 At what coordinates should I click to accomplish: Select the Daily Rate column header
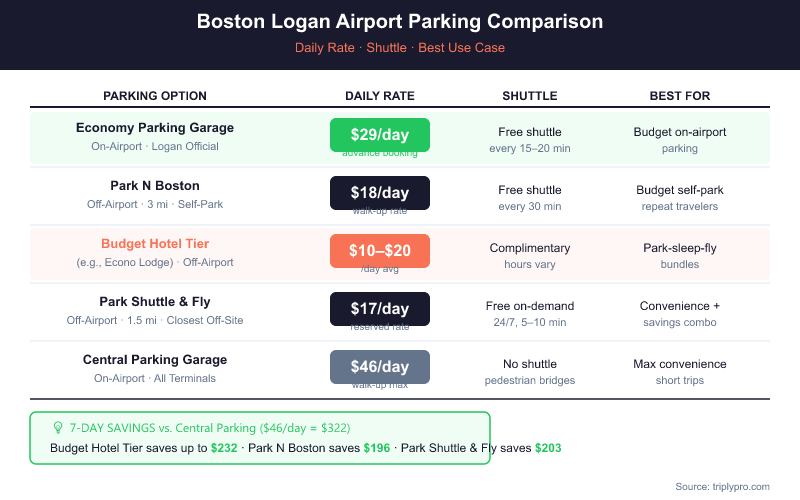(x=379, y=96)
